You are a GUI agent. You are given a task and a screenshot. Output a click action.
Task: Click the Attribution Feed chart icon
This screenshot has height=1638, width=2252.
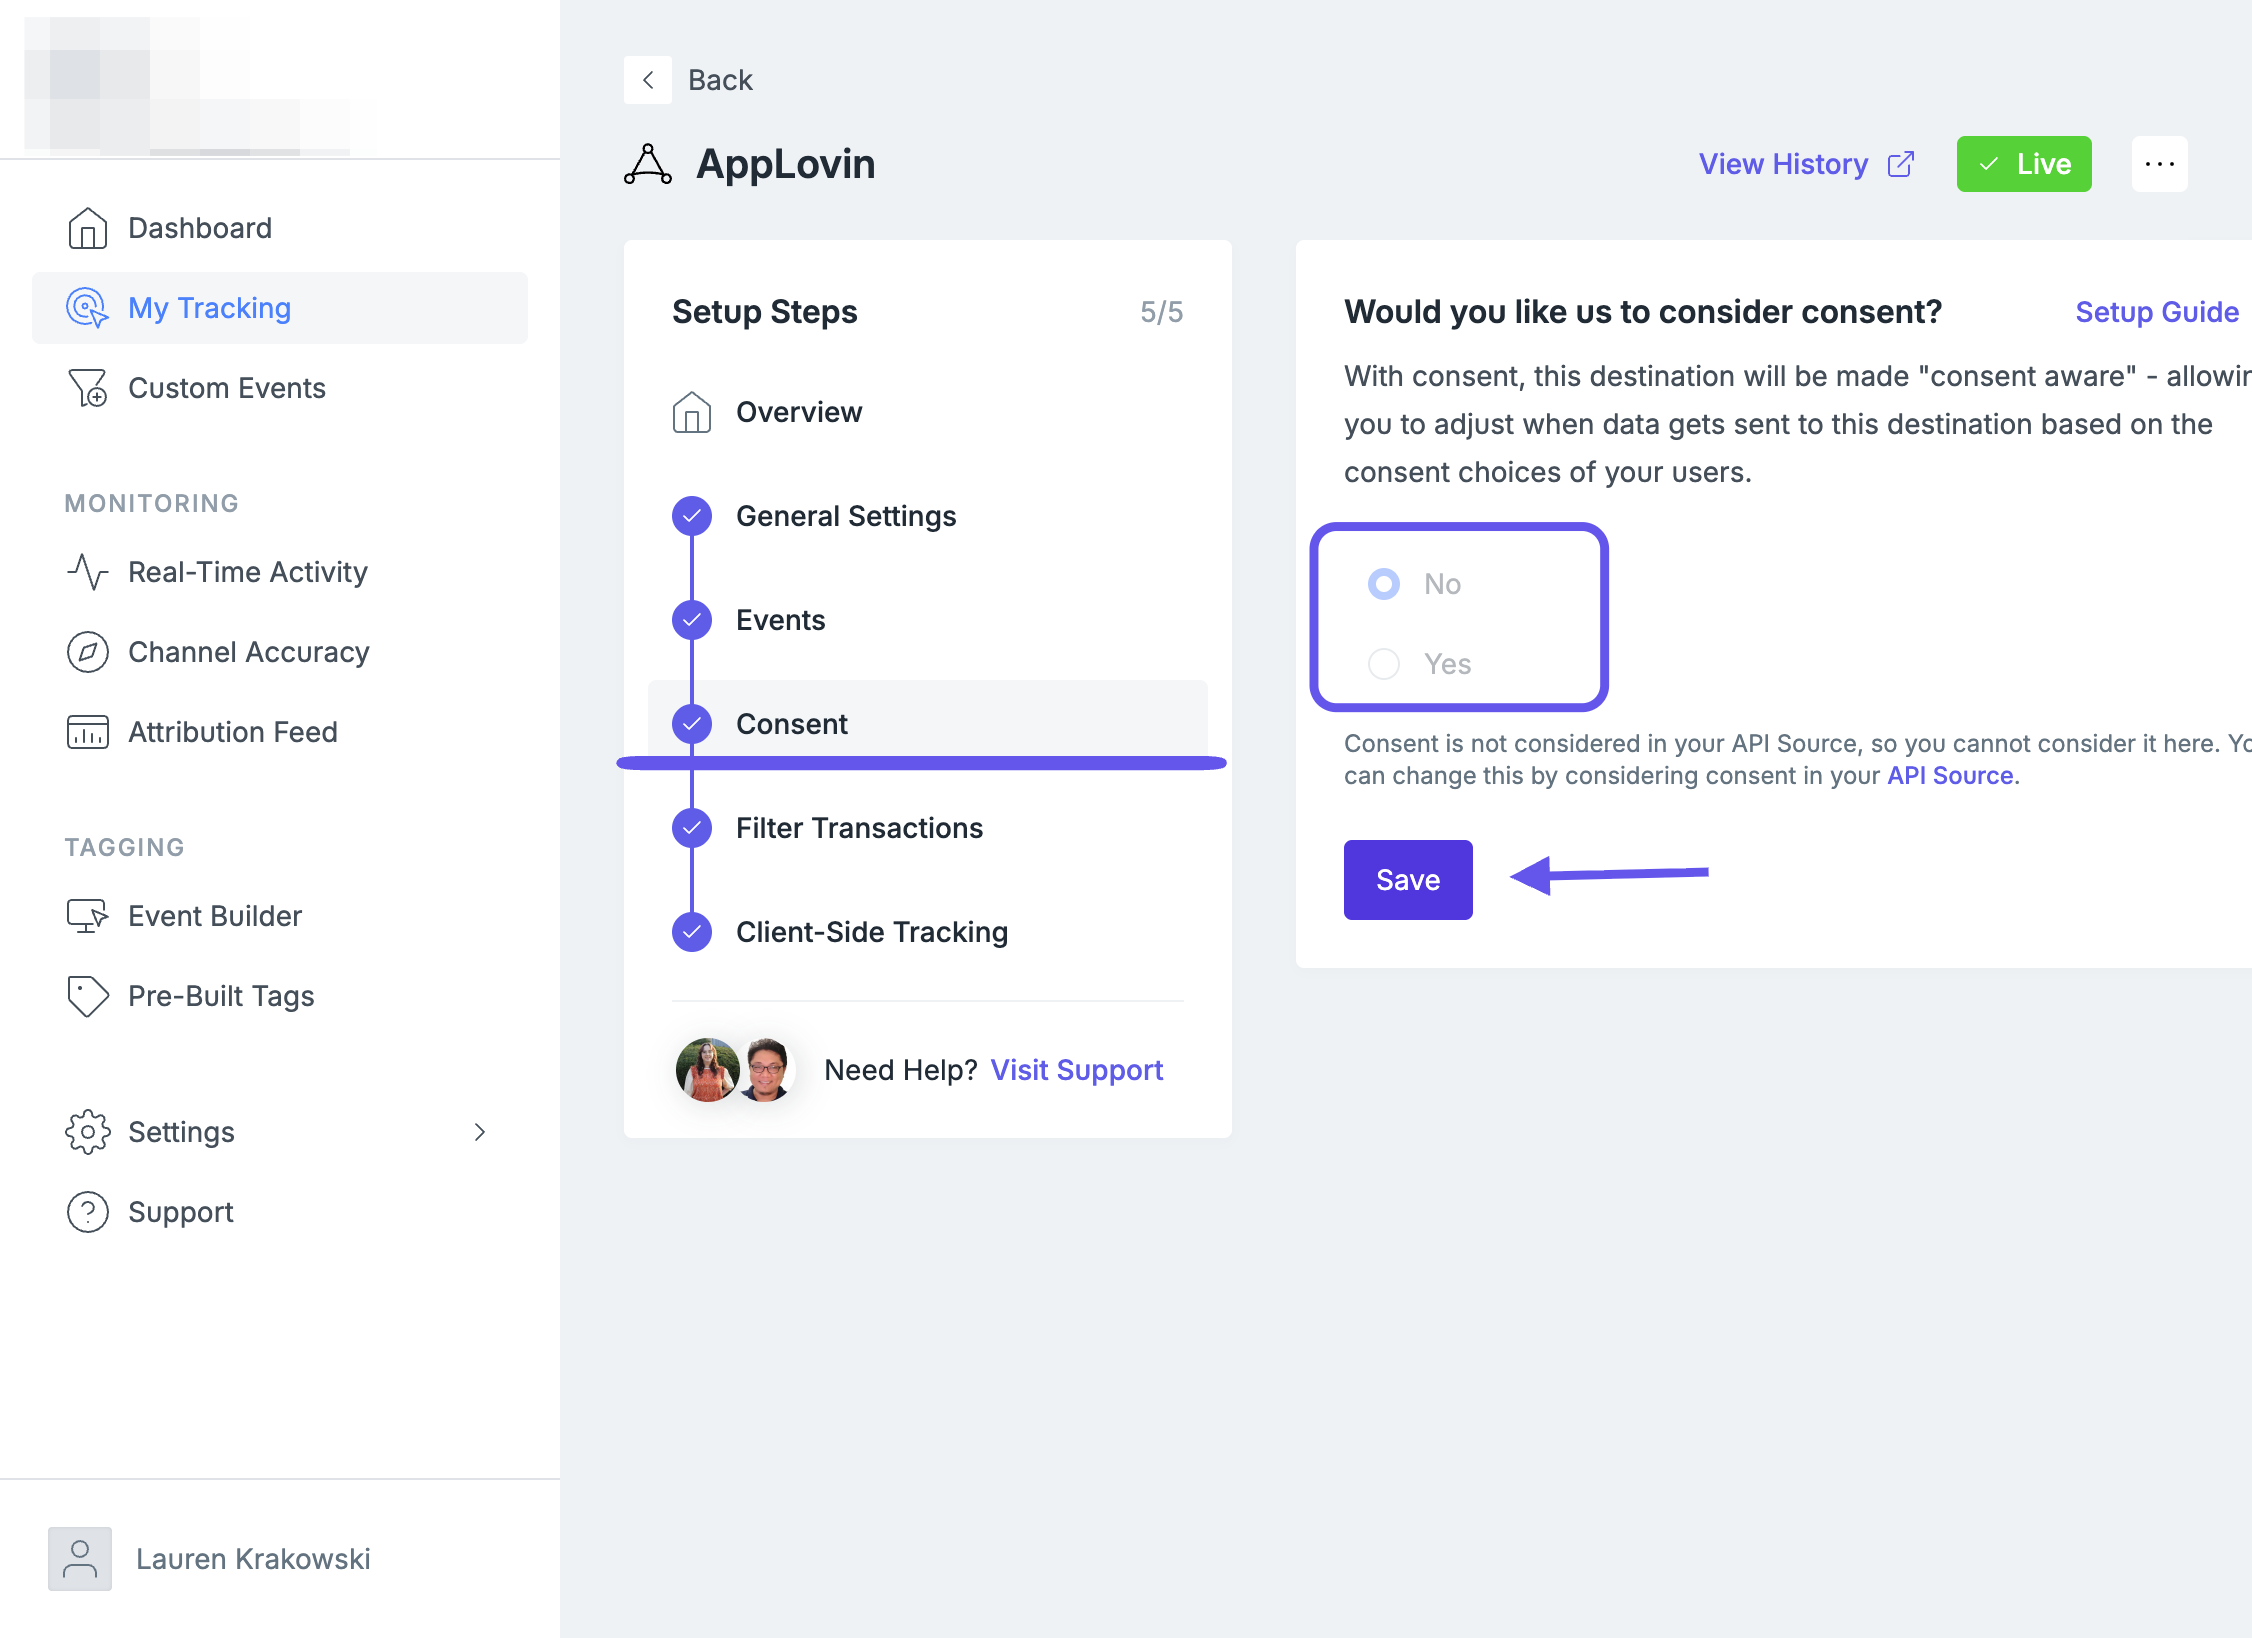point(88,732)
